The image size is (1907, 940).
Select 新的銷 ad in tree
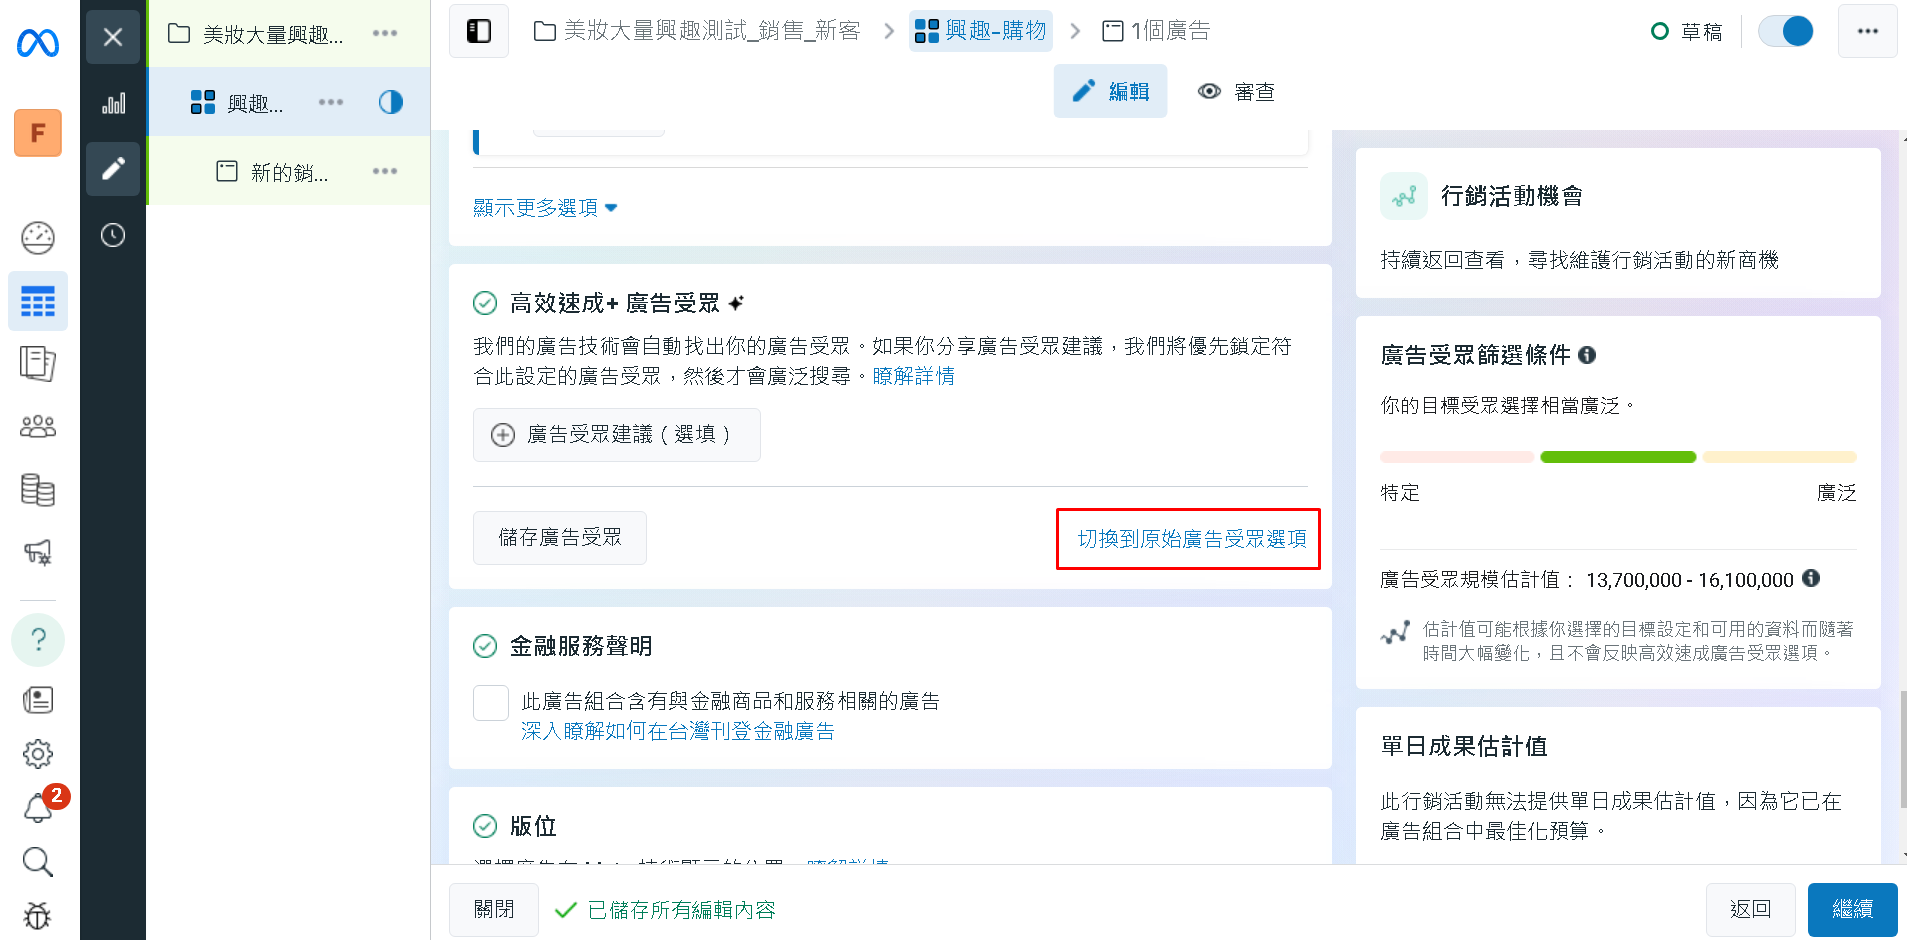tap(288, 171)
